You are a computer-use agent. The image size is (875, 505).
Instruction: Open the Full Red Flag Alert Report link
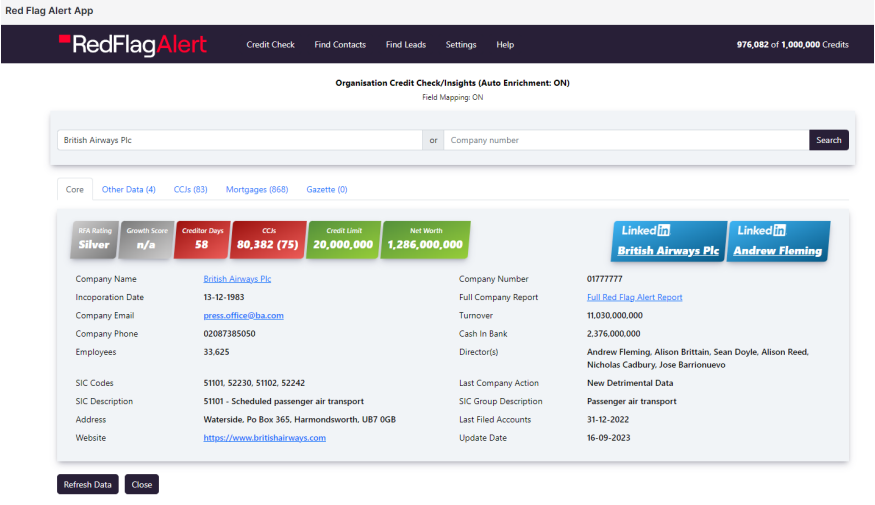(634, 297)
